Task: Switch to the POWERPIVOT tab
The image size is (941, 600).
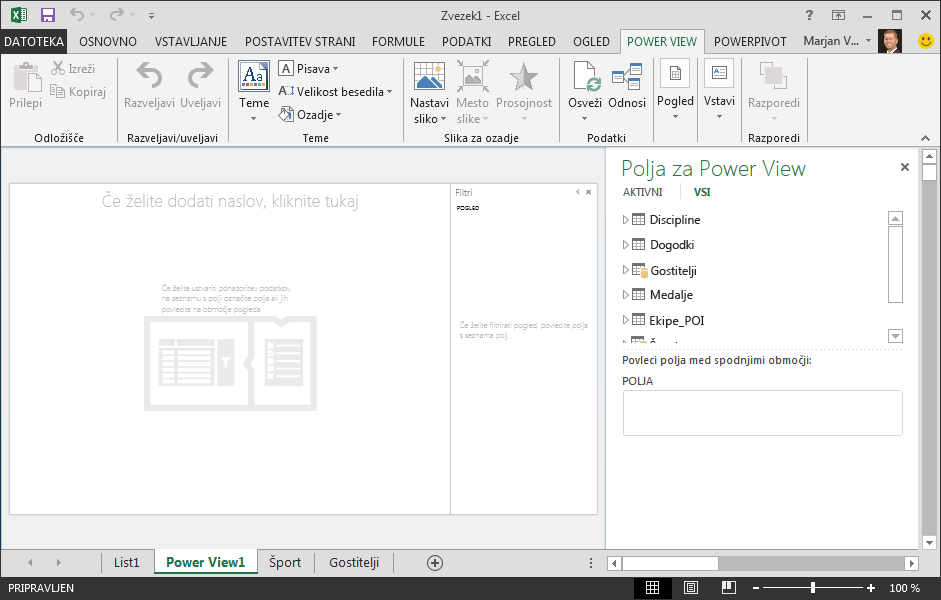Action: [x=750, y=41]
